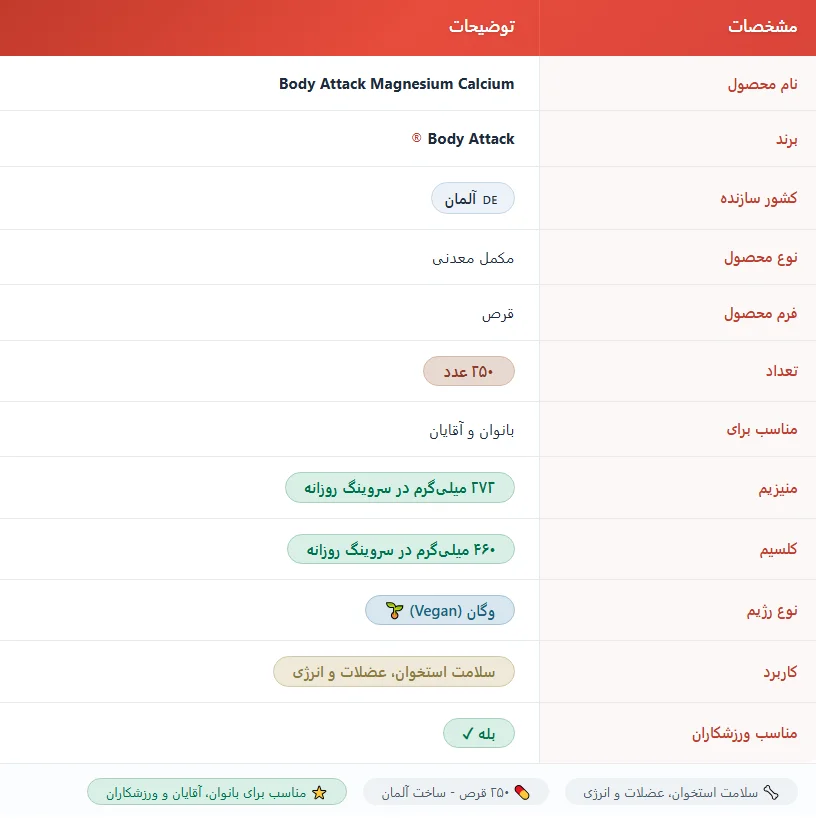Click the مناسب برای row label

point(762,429)
